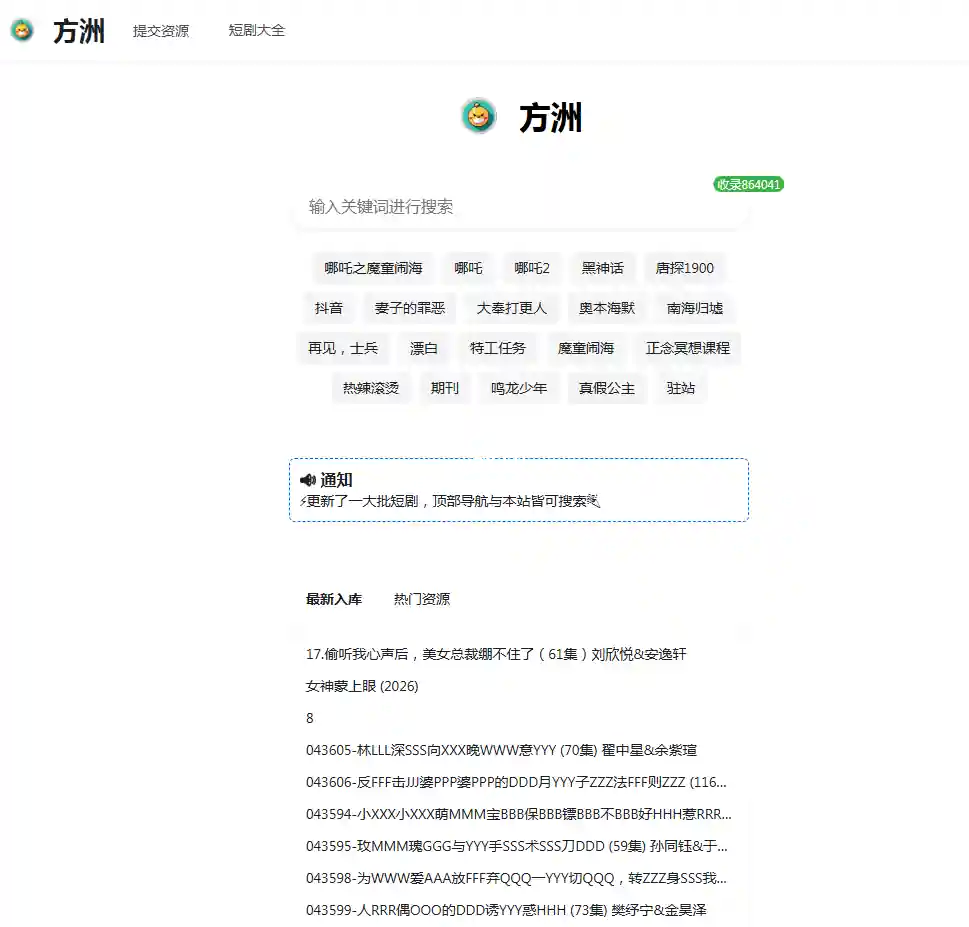Open the entry starting with 17.偷听我心声后
Image resolution: width=969 pixels, height=927 pixels.
pos(495,654)
